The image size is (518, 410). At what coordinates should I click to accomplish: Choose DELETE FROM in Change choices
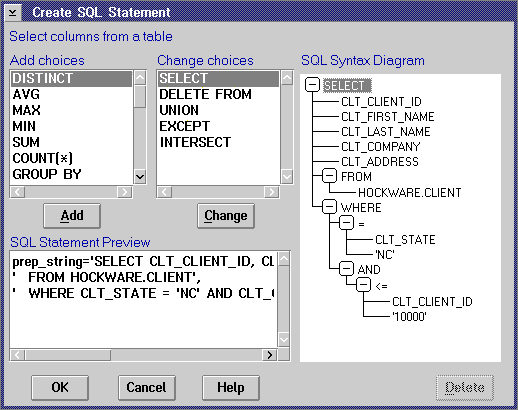tap(205, 94)
